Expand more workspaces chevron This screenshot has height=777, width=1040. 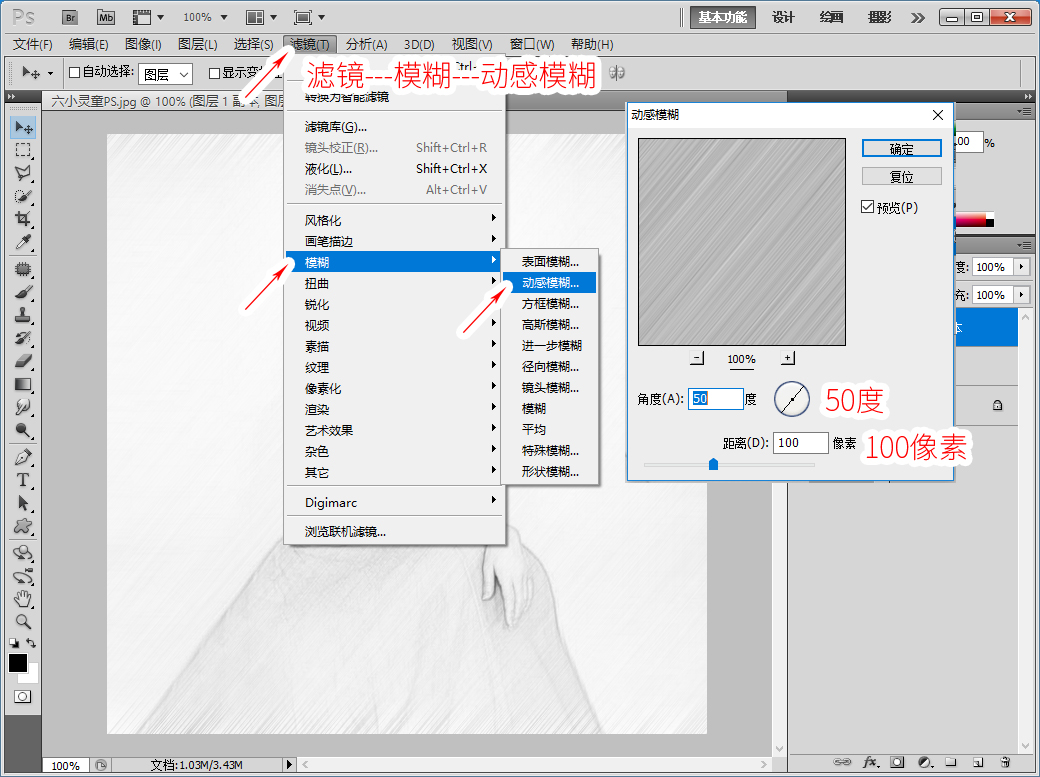coord(917,18)
